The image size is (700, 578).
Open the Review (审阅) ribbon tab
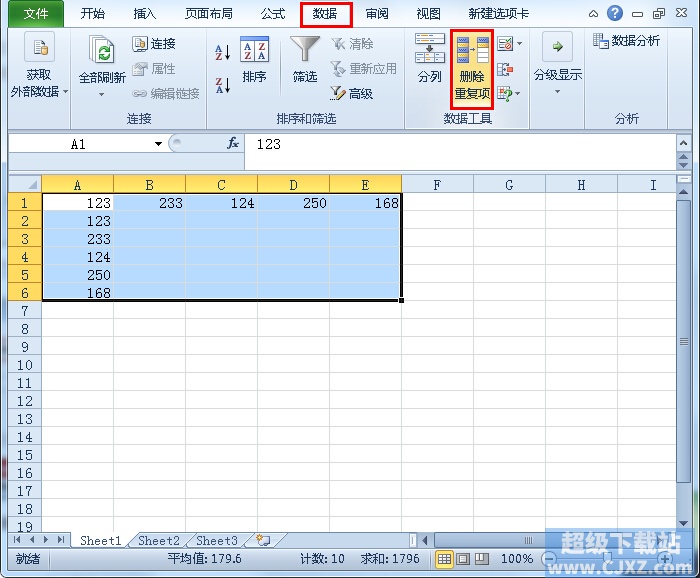point(377,14)
